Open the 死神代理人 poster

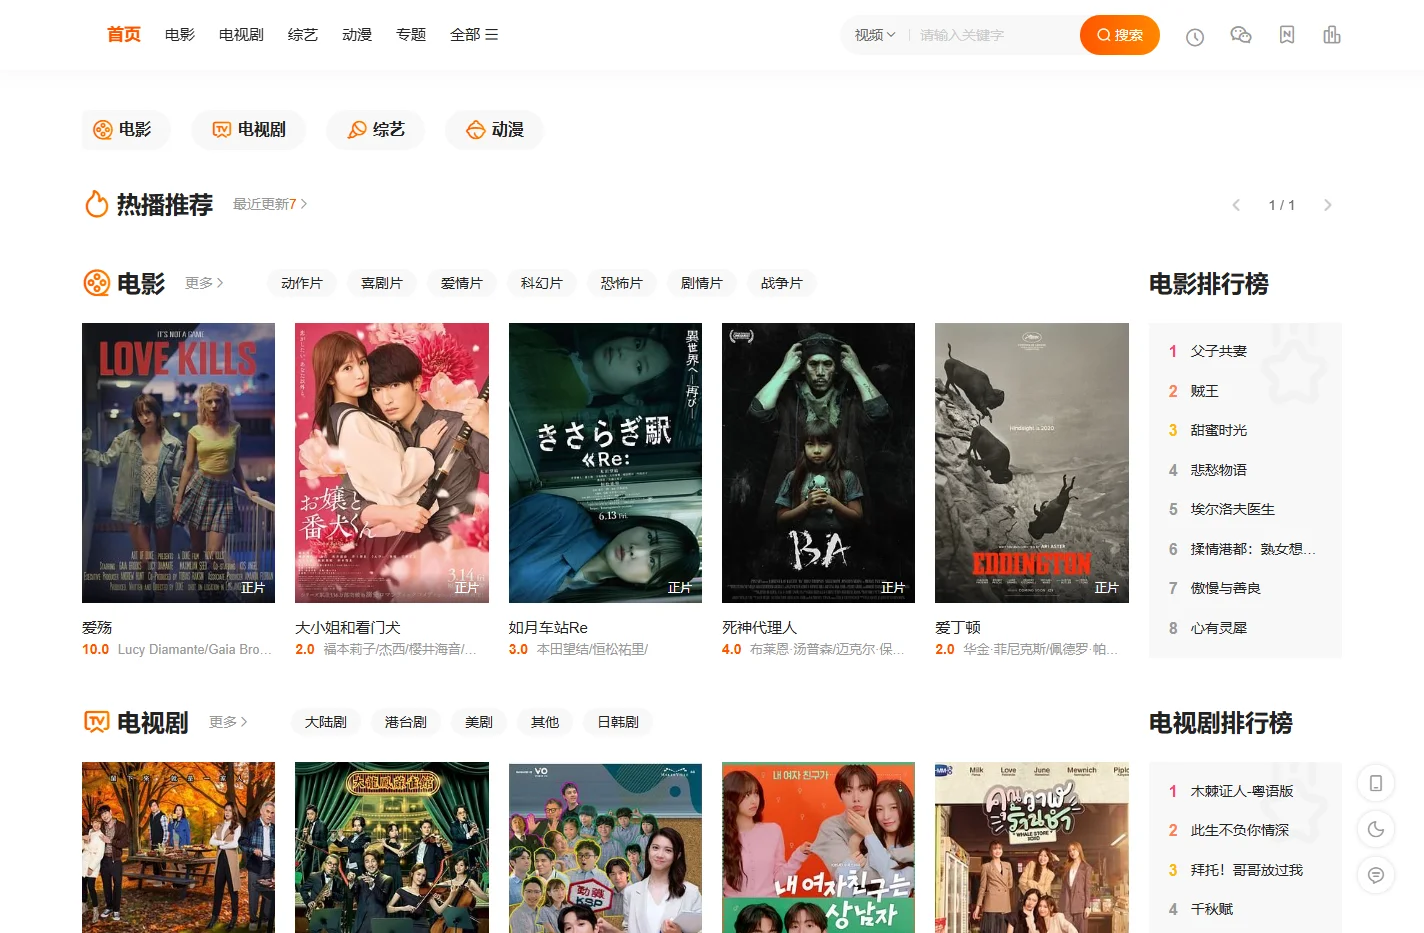818,463
